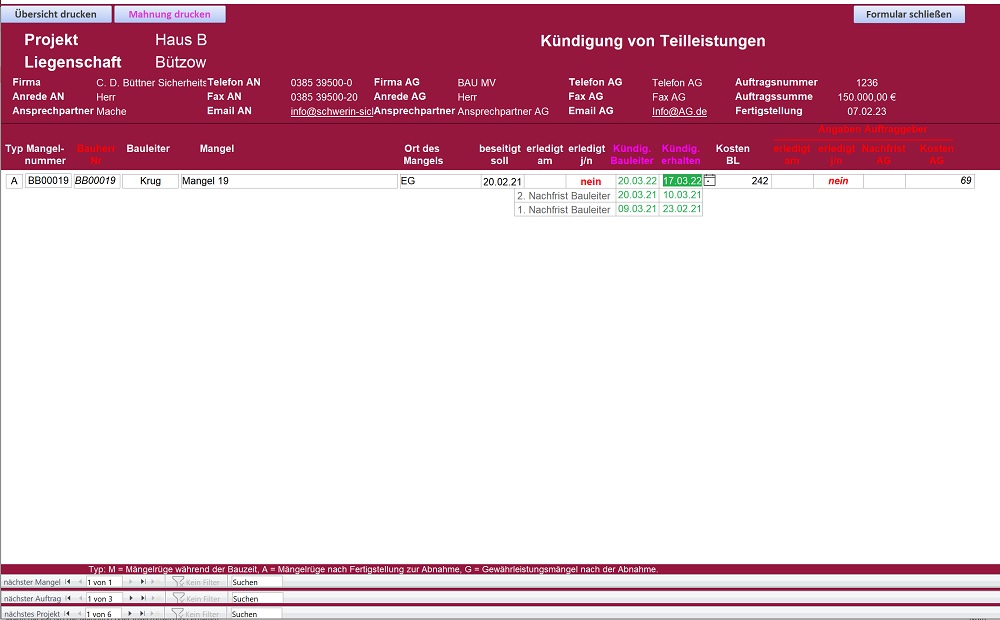Click Liegenschaft value Bützow

tap(181, 63)
